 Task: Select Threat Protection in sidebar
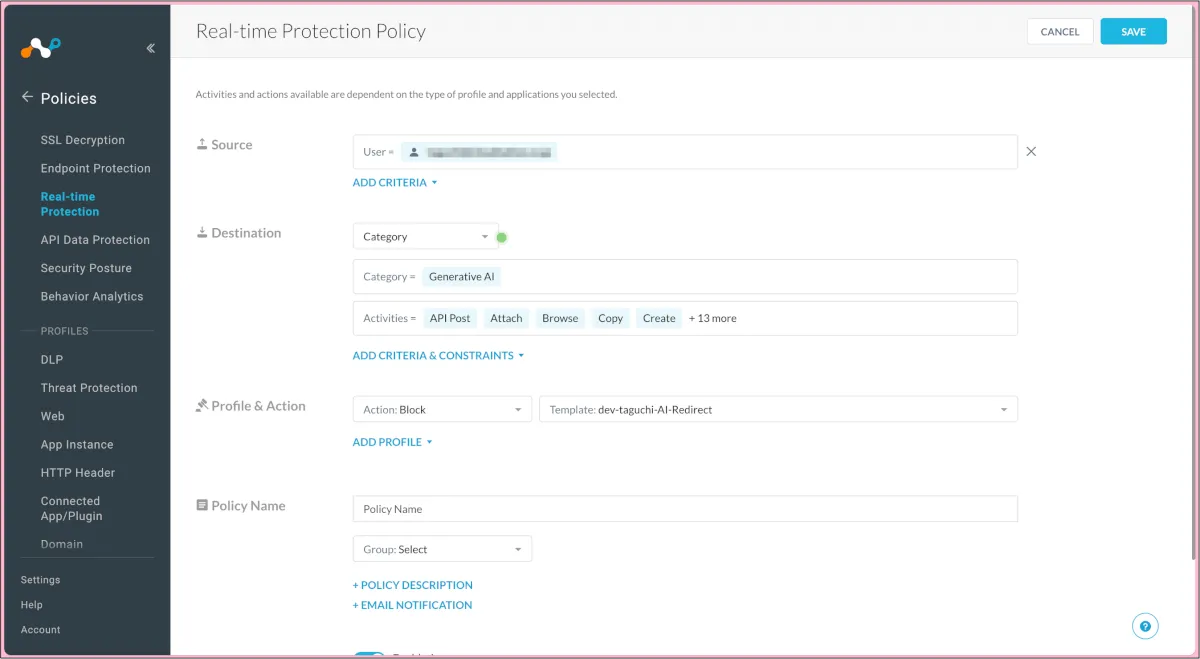[x=89, y=388]
